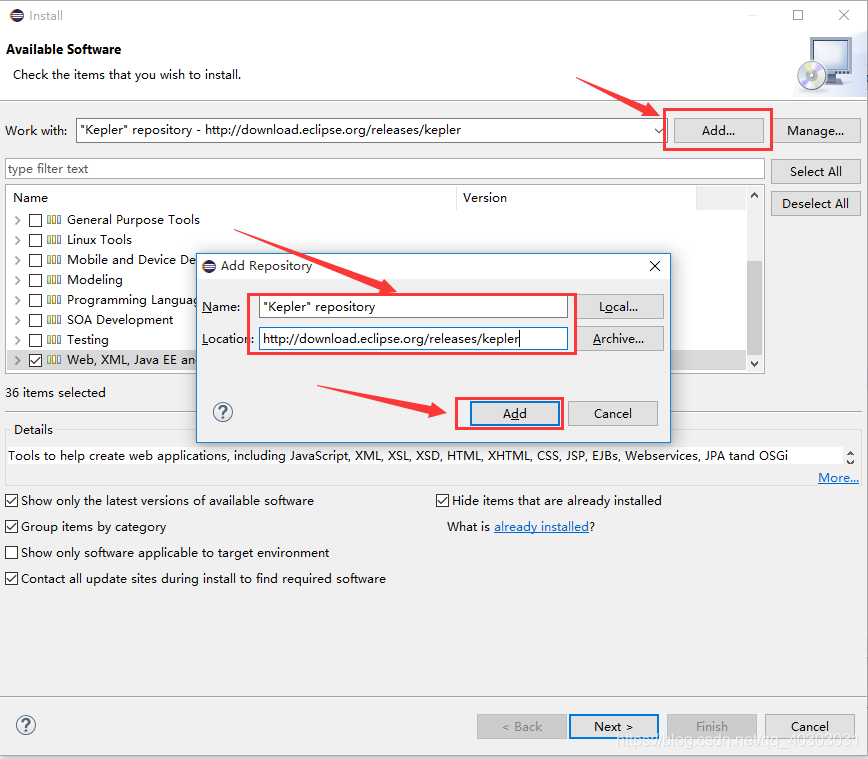Click the Eclipse icon in Add Repository dialog
The image size is (868, 759).
point(209,266)
